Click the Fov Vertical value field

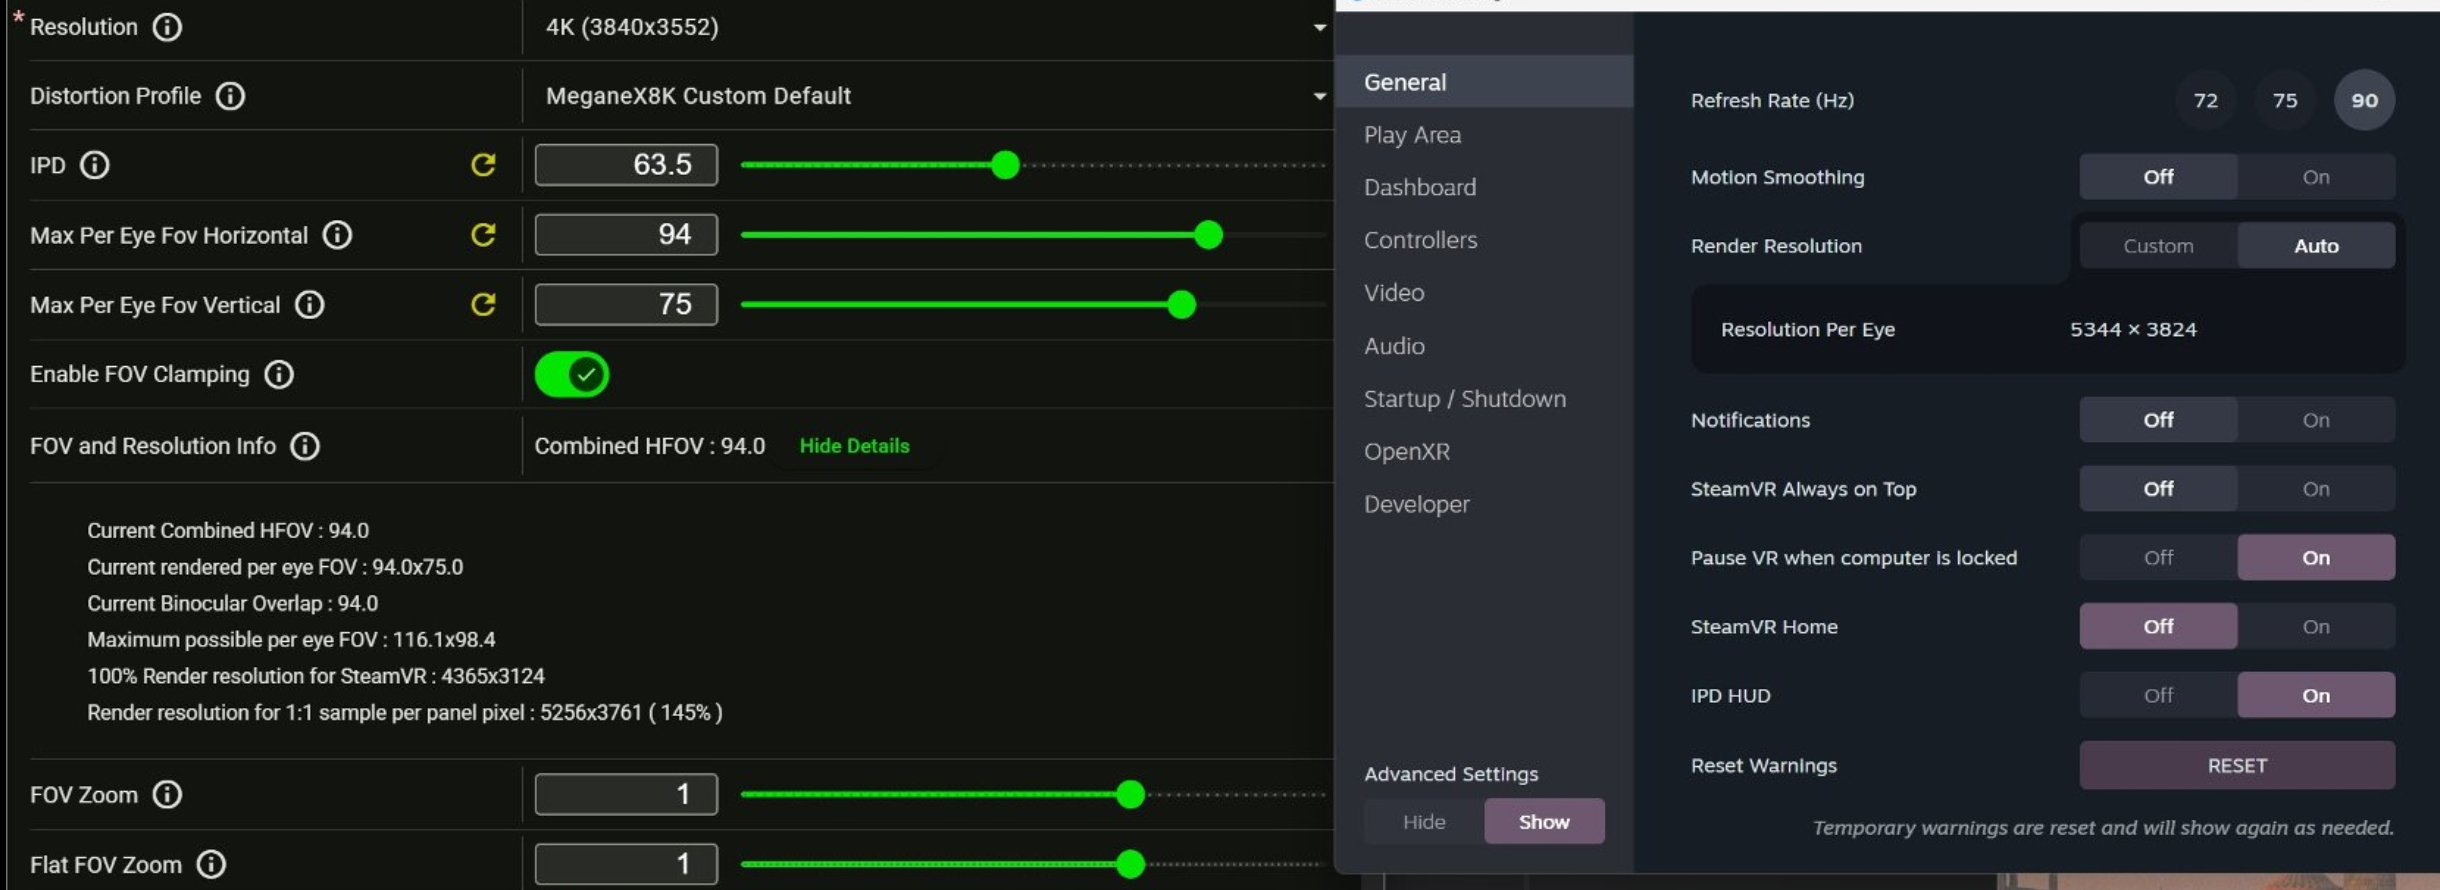pyautogui.click(x=626, y=305)
